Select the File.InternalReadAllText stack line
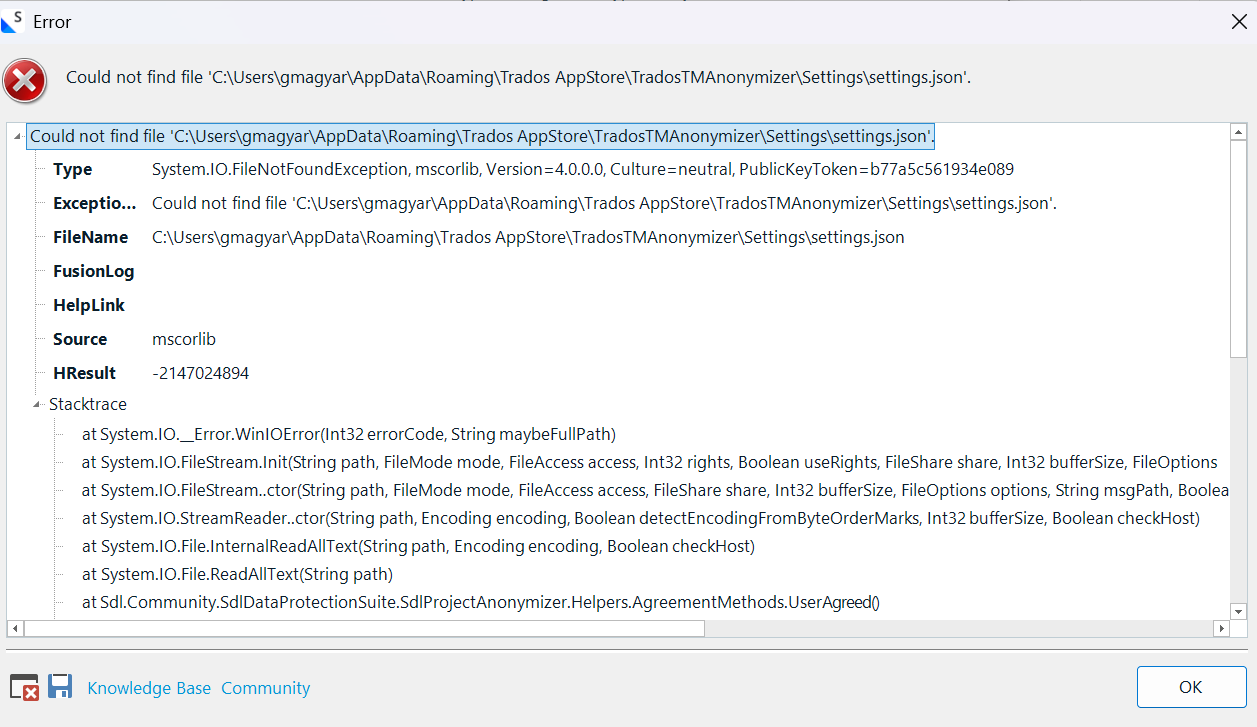Viewport: 1257px width, 727px height. (418, 546)
